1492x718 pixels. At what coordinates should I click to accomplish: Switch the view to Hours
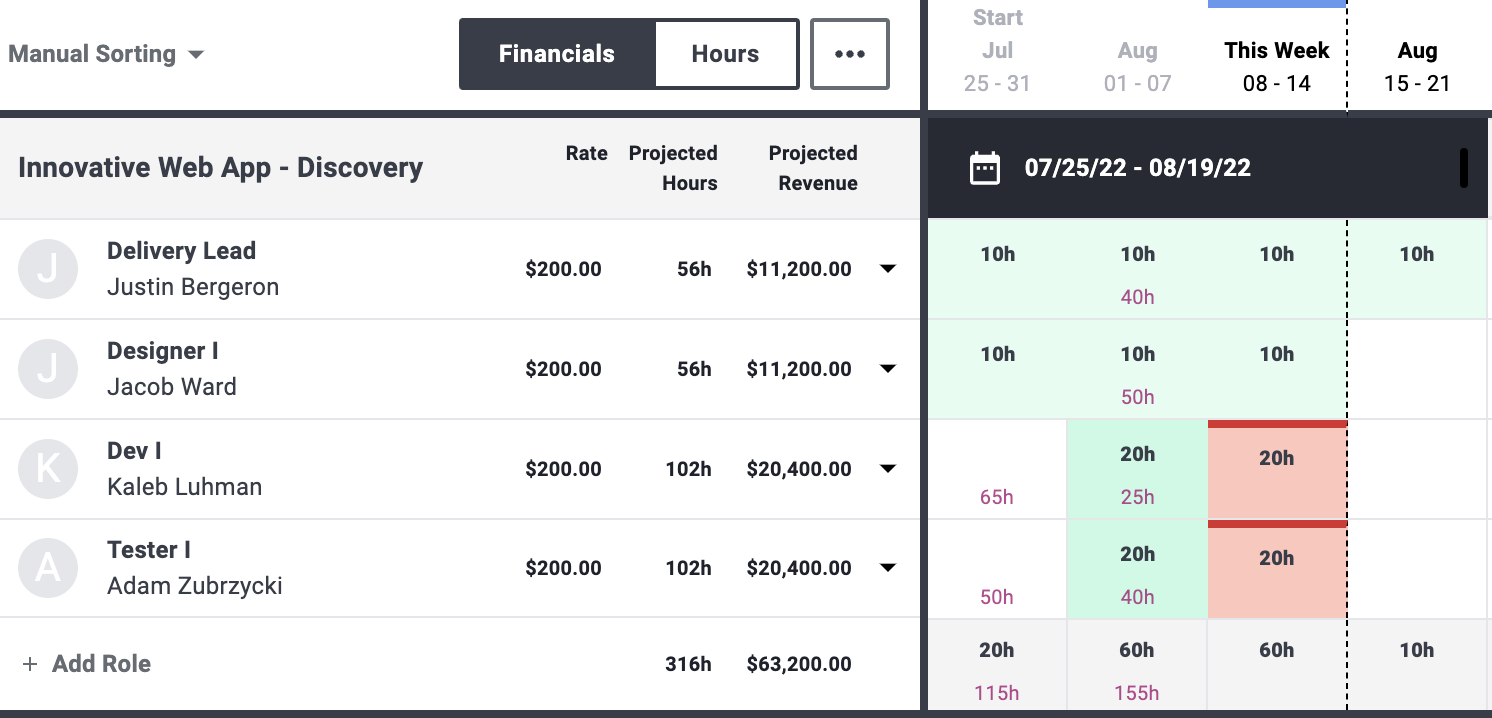coord(725,54)
